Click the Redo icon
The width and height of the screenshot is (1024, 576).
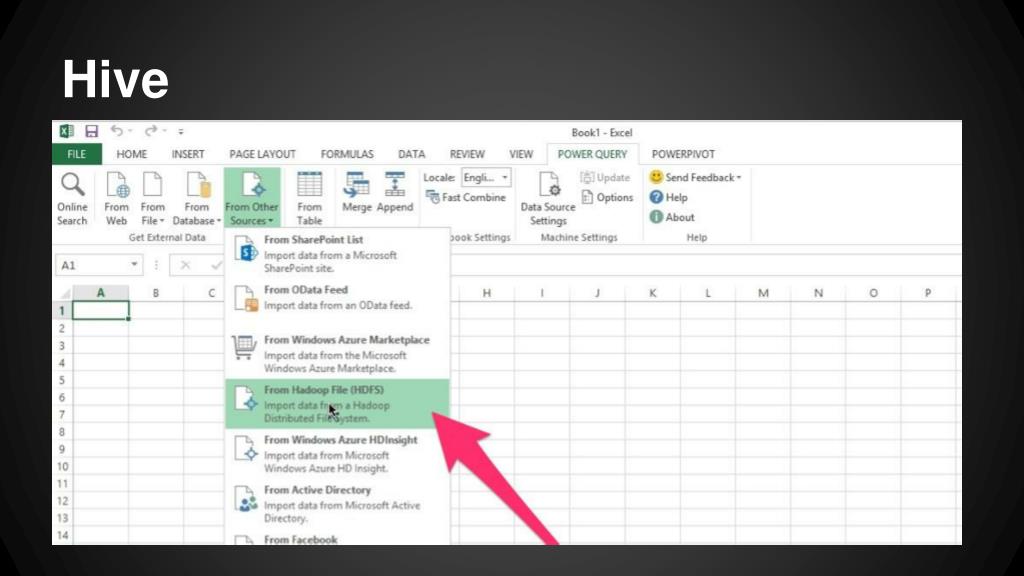151,131
